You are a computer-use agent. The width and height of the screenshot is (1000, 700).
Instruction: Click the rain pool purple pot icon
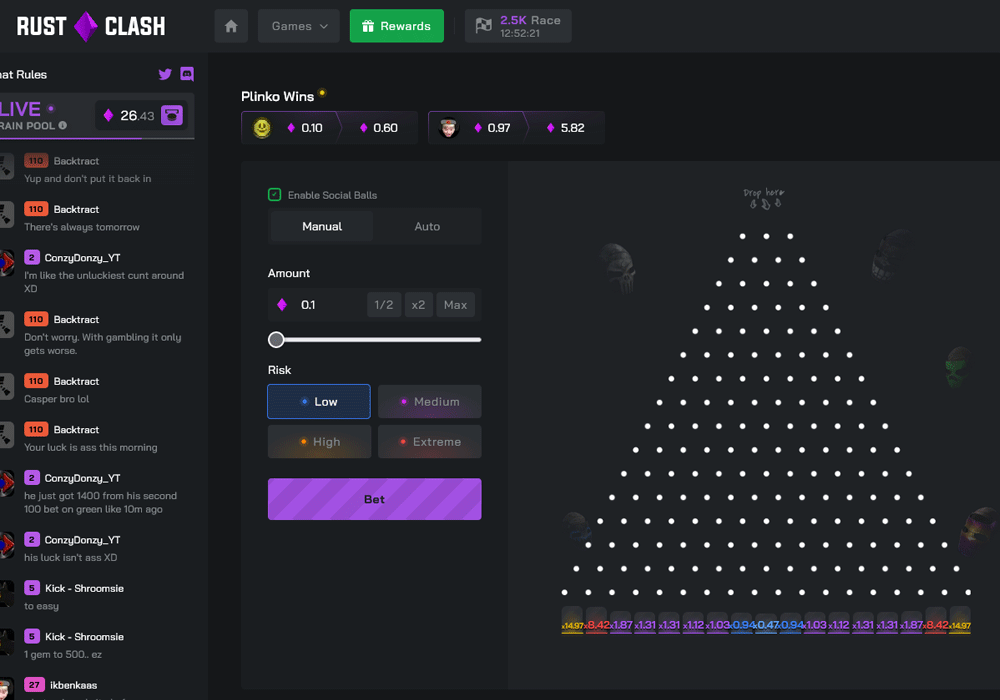pyautogui.click(x=172, y=115)
